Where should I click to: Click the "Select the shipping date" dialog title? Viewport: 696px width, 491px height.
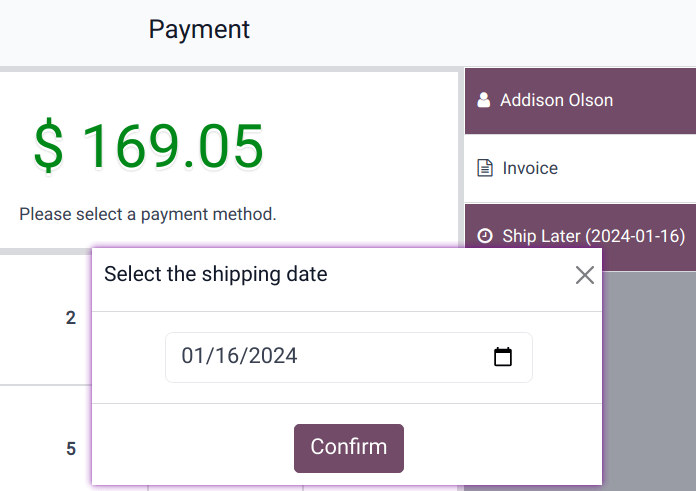point(215,274)
